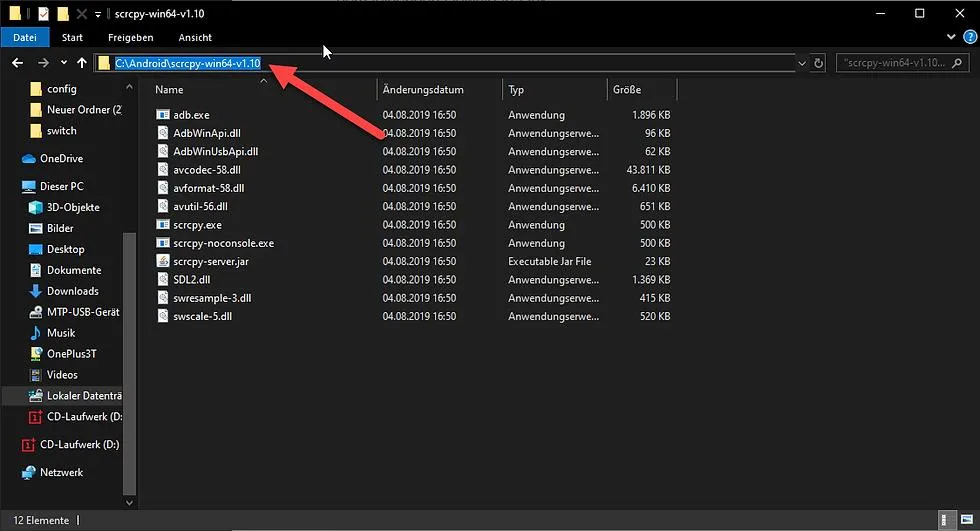Switch to the Start ribbon tab
The width and height of the screenshot is (980, 531).
[x=72, y=37]
